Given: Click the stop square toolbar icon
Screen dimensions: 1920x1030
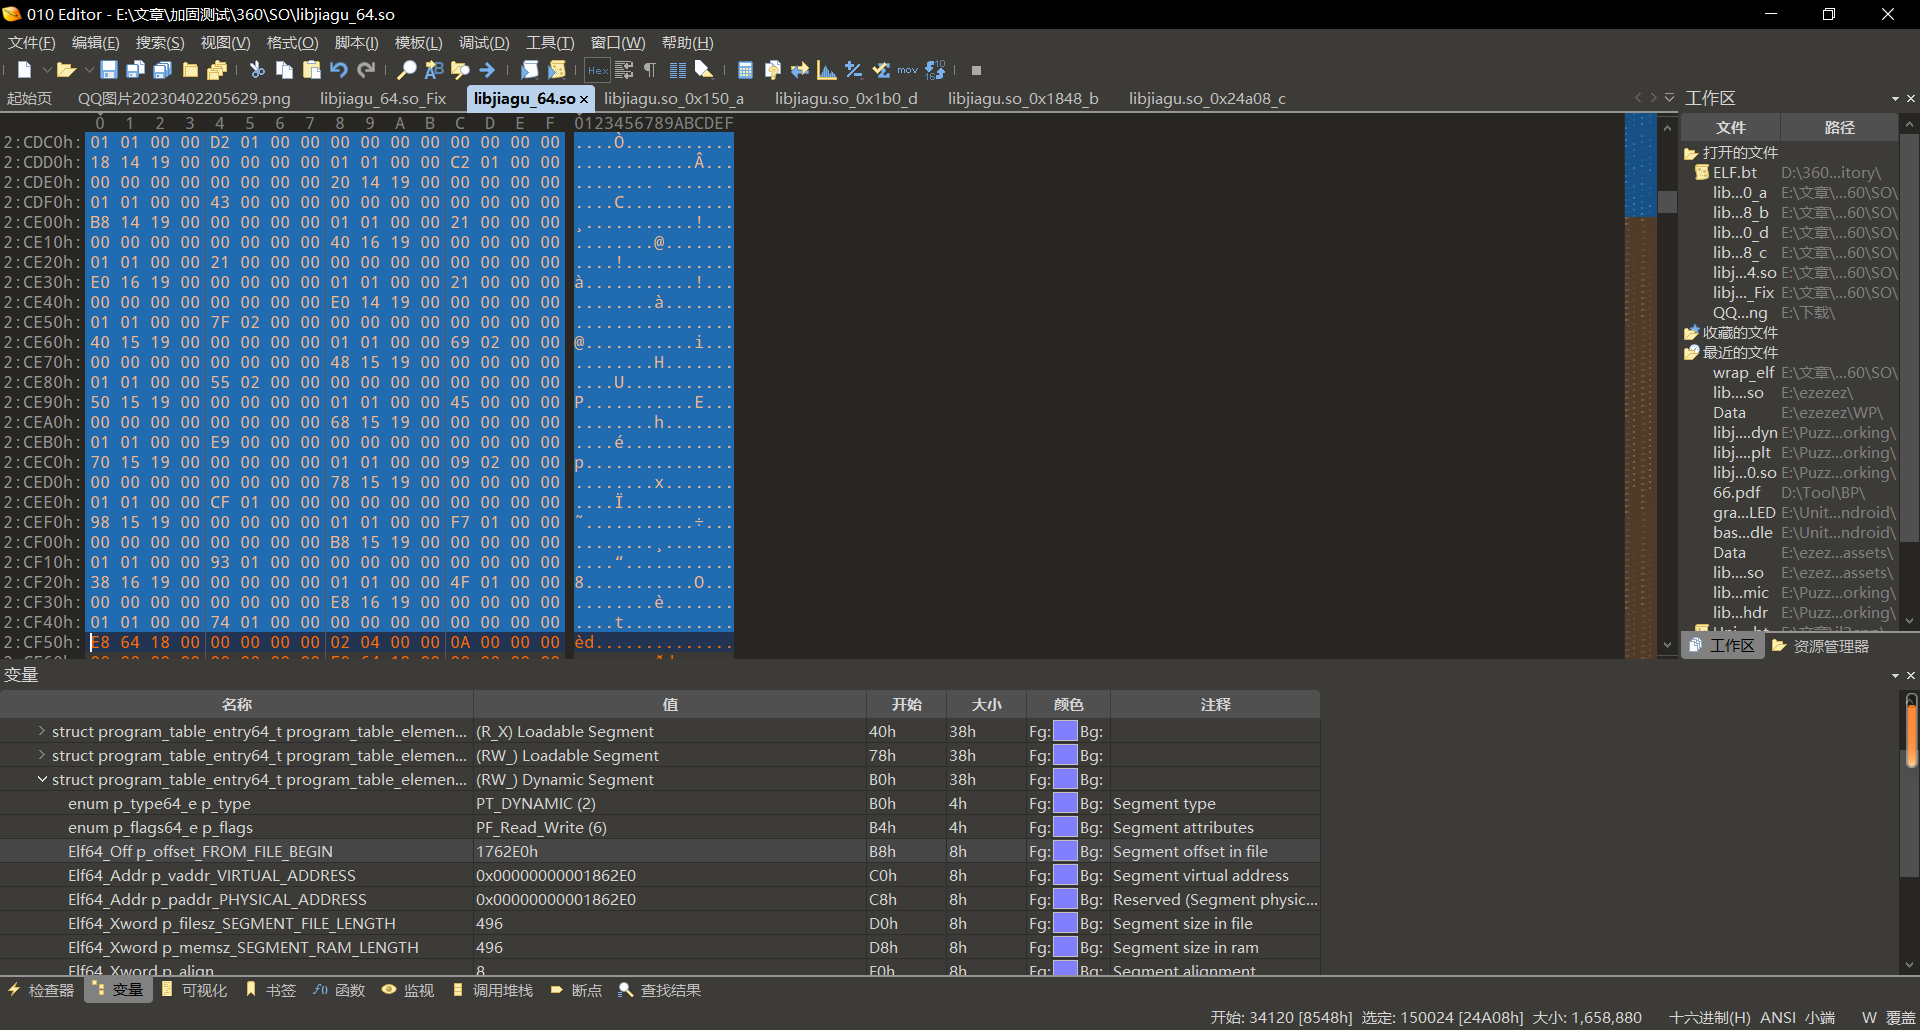Looking at the screenshot, I should tap(977, 70).
